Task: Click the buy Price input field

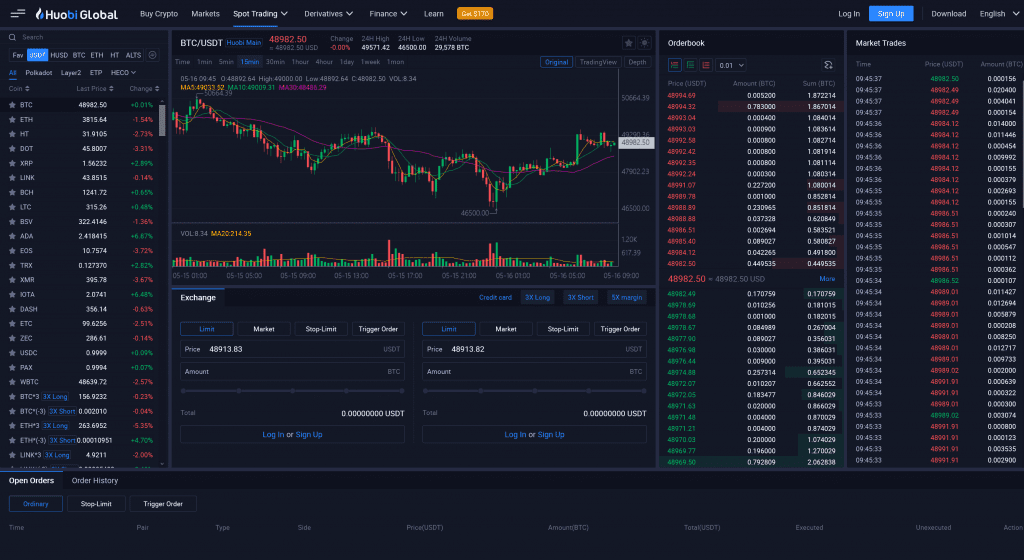Action: pos(292,349)
